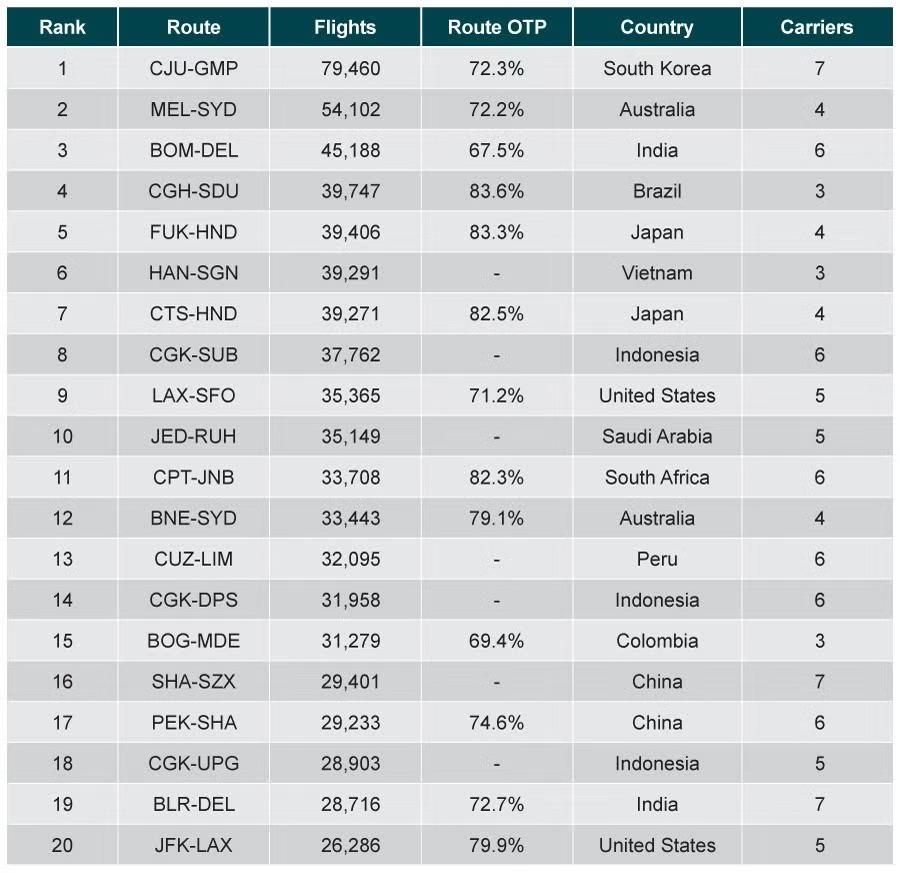Screen dimensions: 900x873
Task: Click the Flights column header
Action: [x=345, y=27]
